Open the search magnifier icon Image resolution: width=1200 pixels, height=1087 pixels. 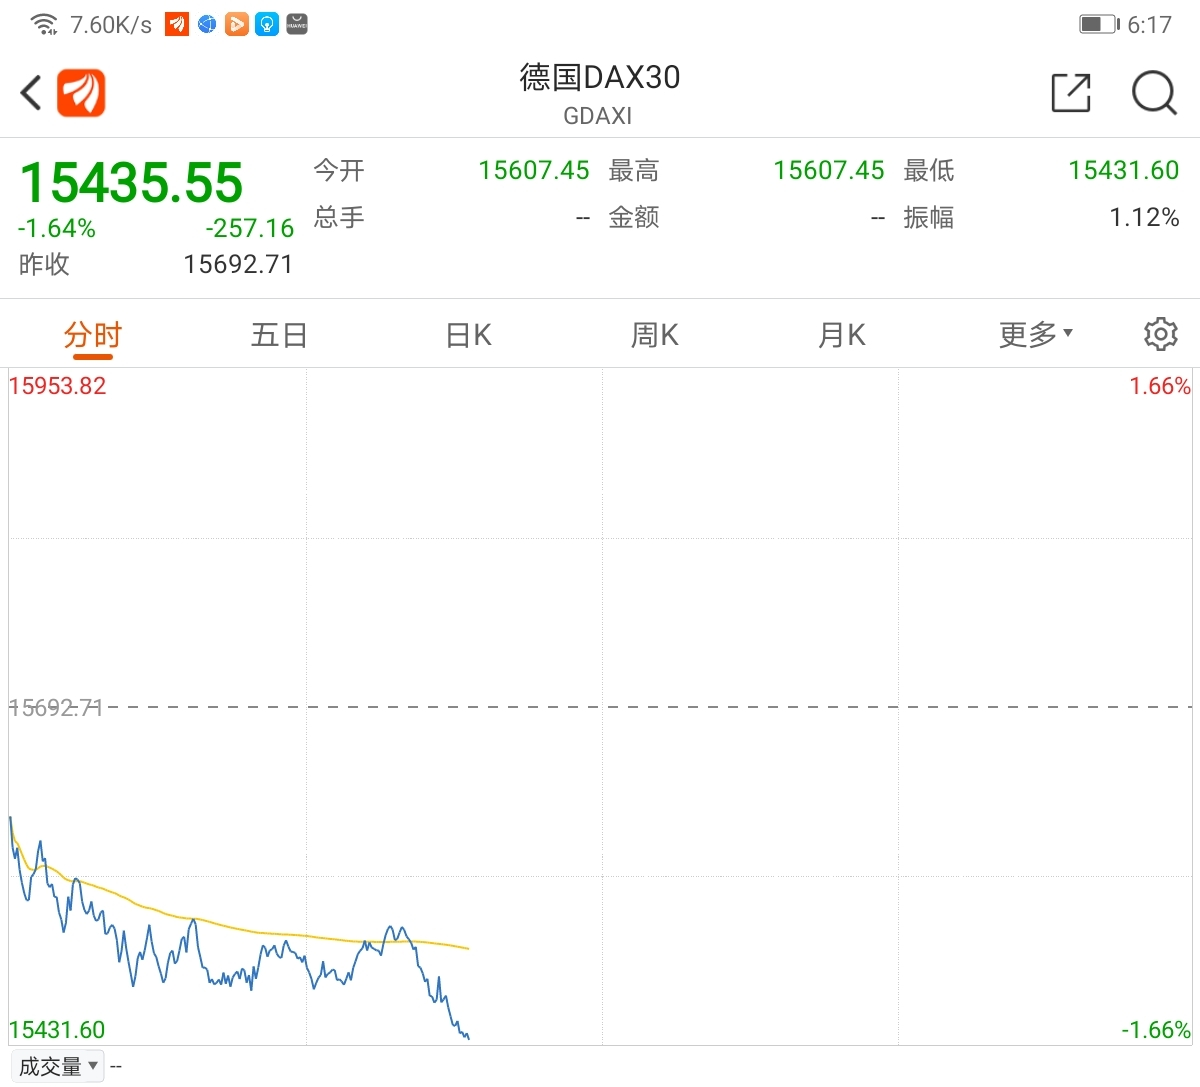[1154, 93]
